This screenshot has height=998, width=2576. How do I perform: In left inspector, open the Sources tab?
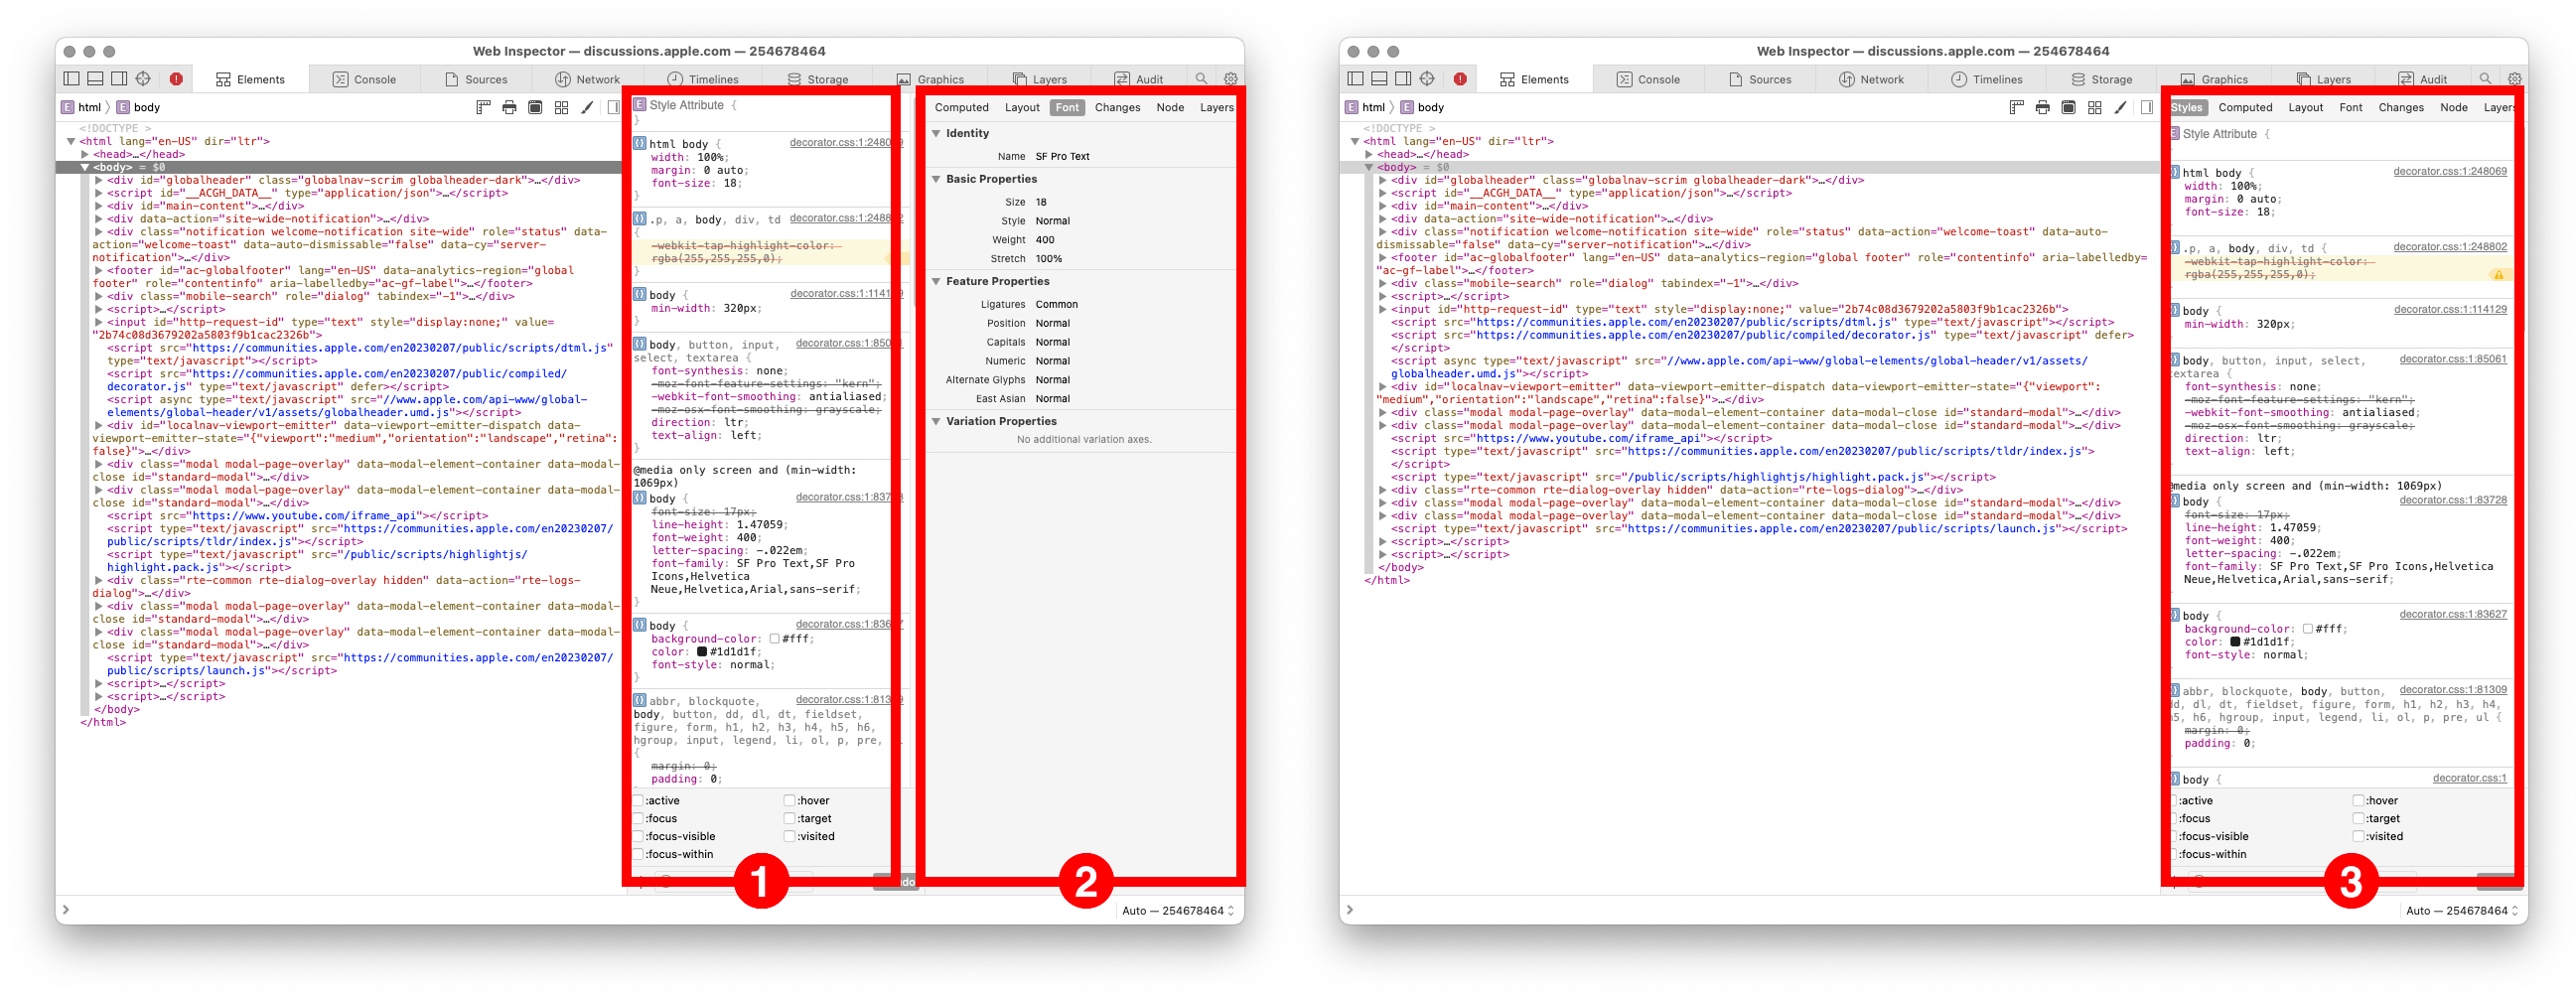[x=476, y=79]
